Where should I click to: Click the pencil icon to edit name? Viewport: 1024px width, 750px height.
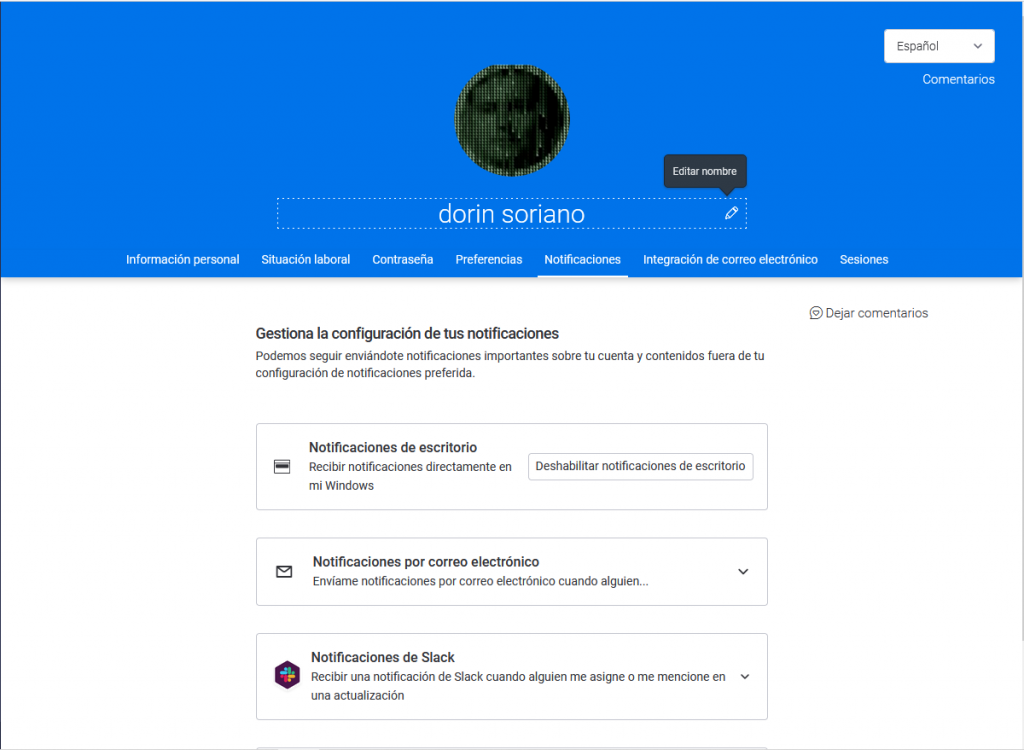click(x=731, y=213)
